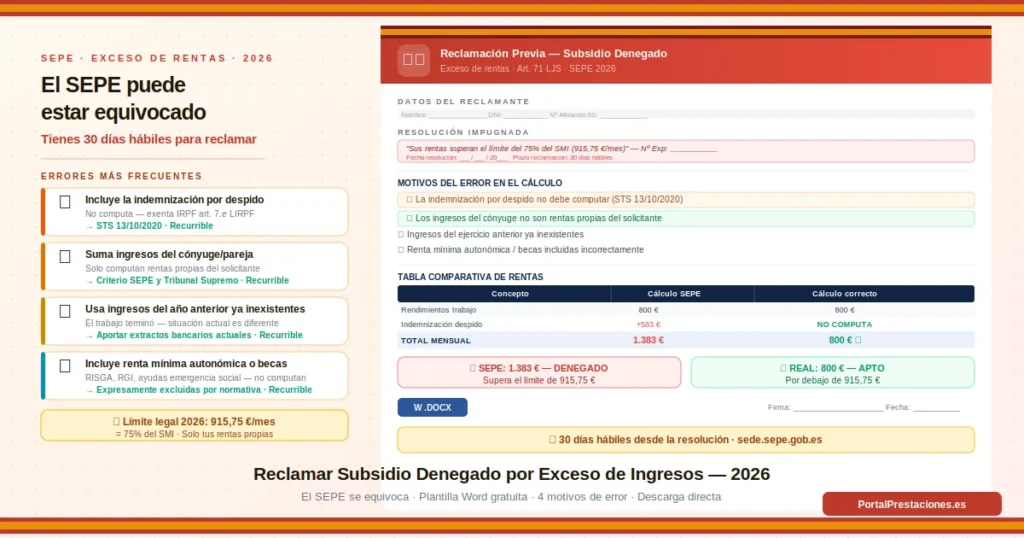Click the 'El SEPE puede estar equivocado' headline
This screenshot has height=538, width=1024.
coord(123,99)
